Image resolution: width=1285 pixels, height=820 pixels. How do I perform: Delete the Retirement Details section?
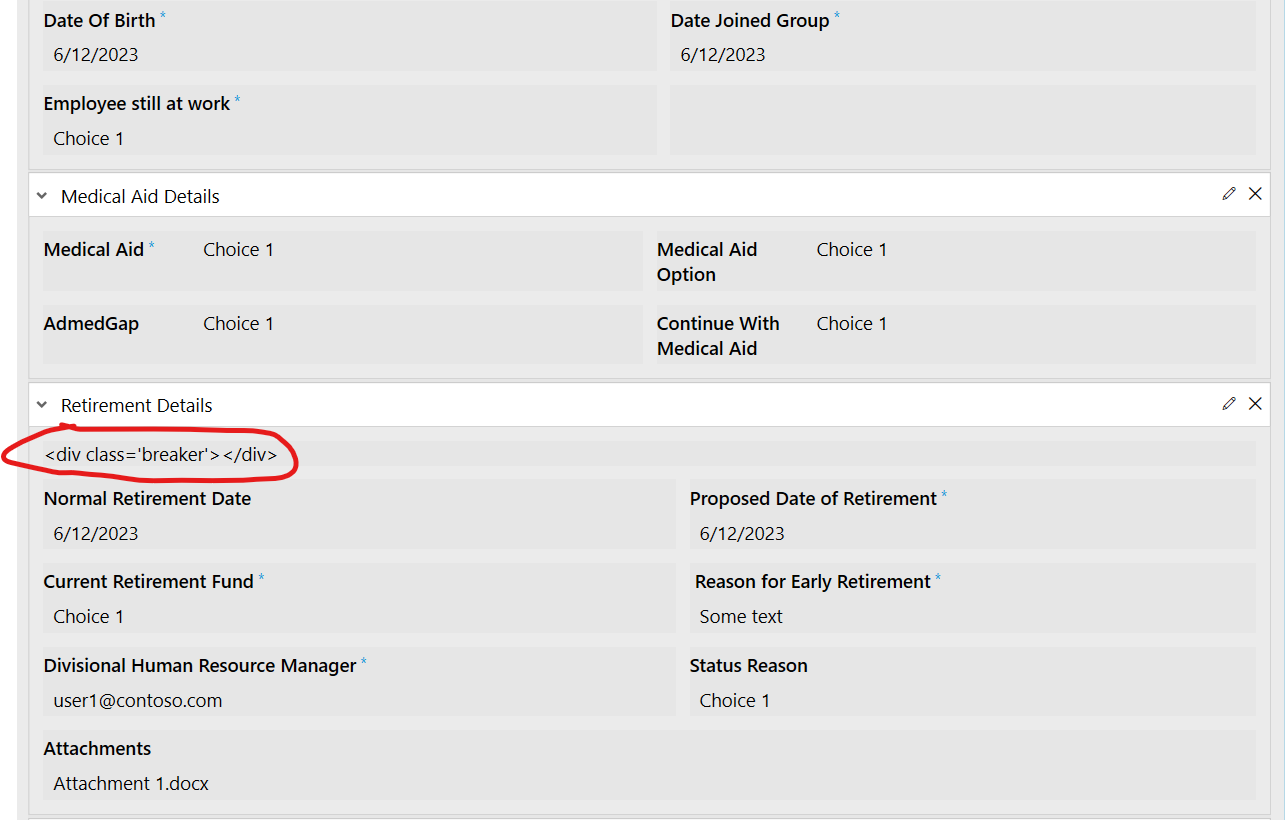pyautogui.click(x=1255, y=404)
